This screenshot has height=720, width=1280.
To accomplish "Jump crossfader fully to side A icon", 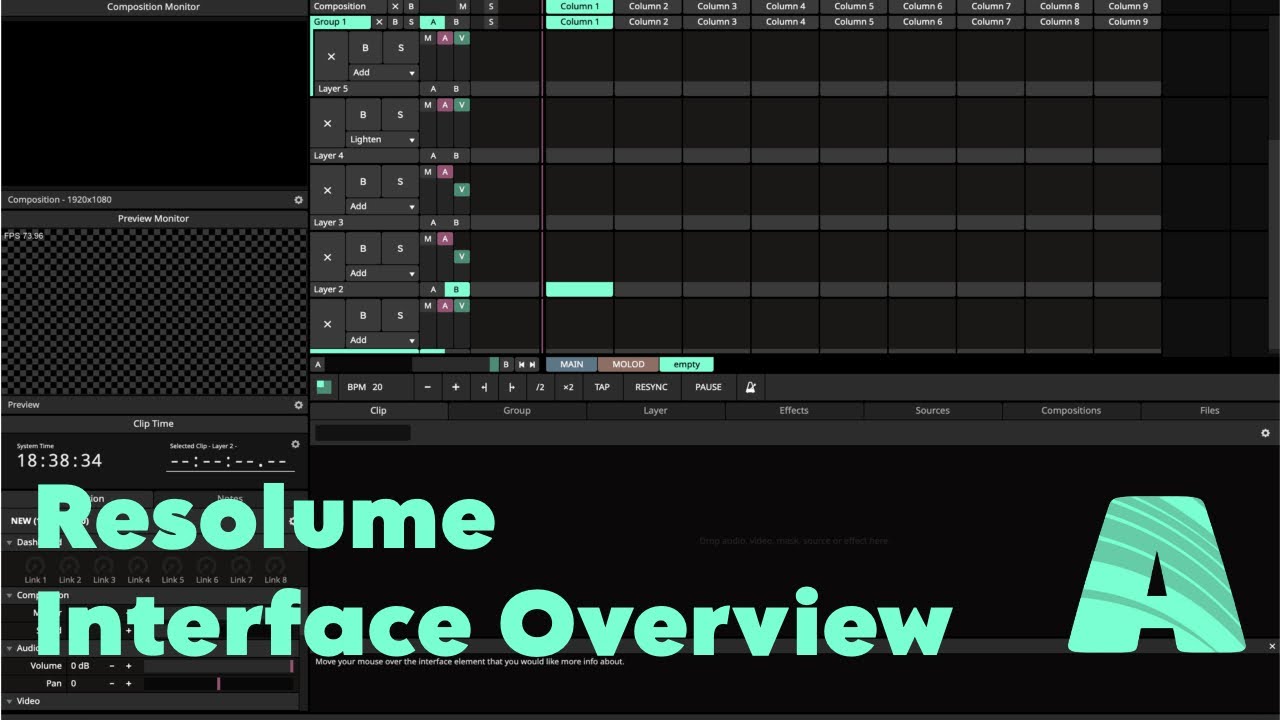I will 521,365.
